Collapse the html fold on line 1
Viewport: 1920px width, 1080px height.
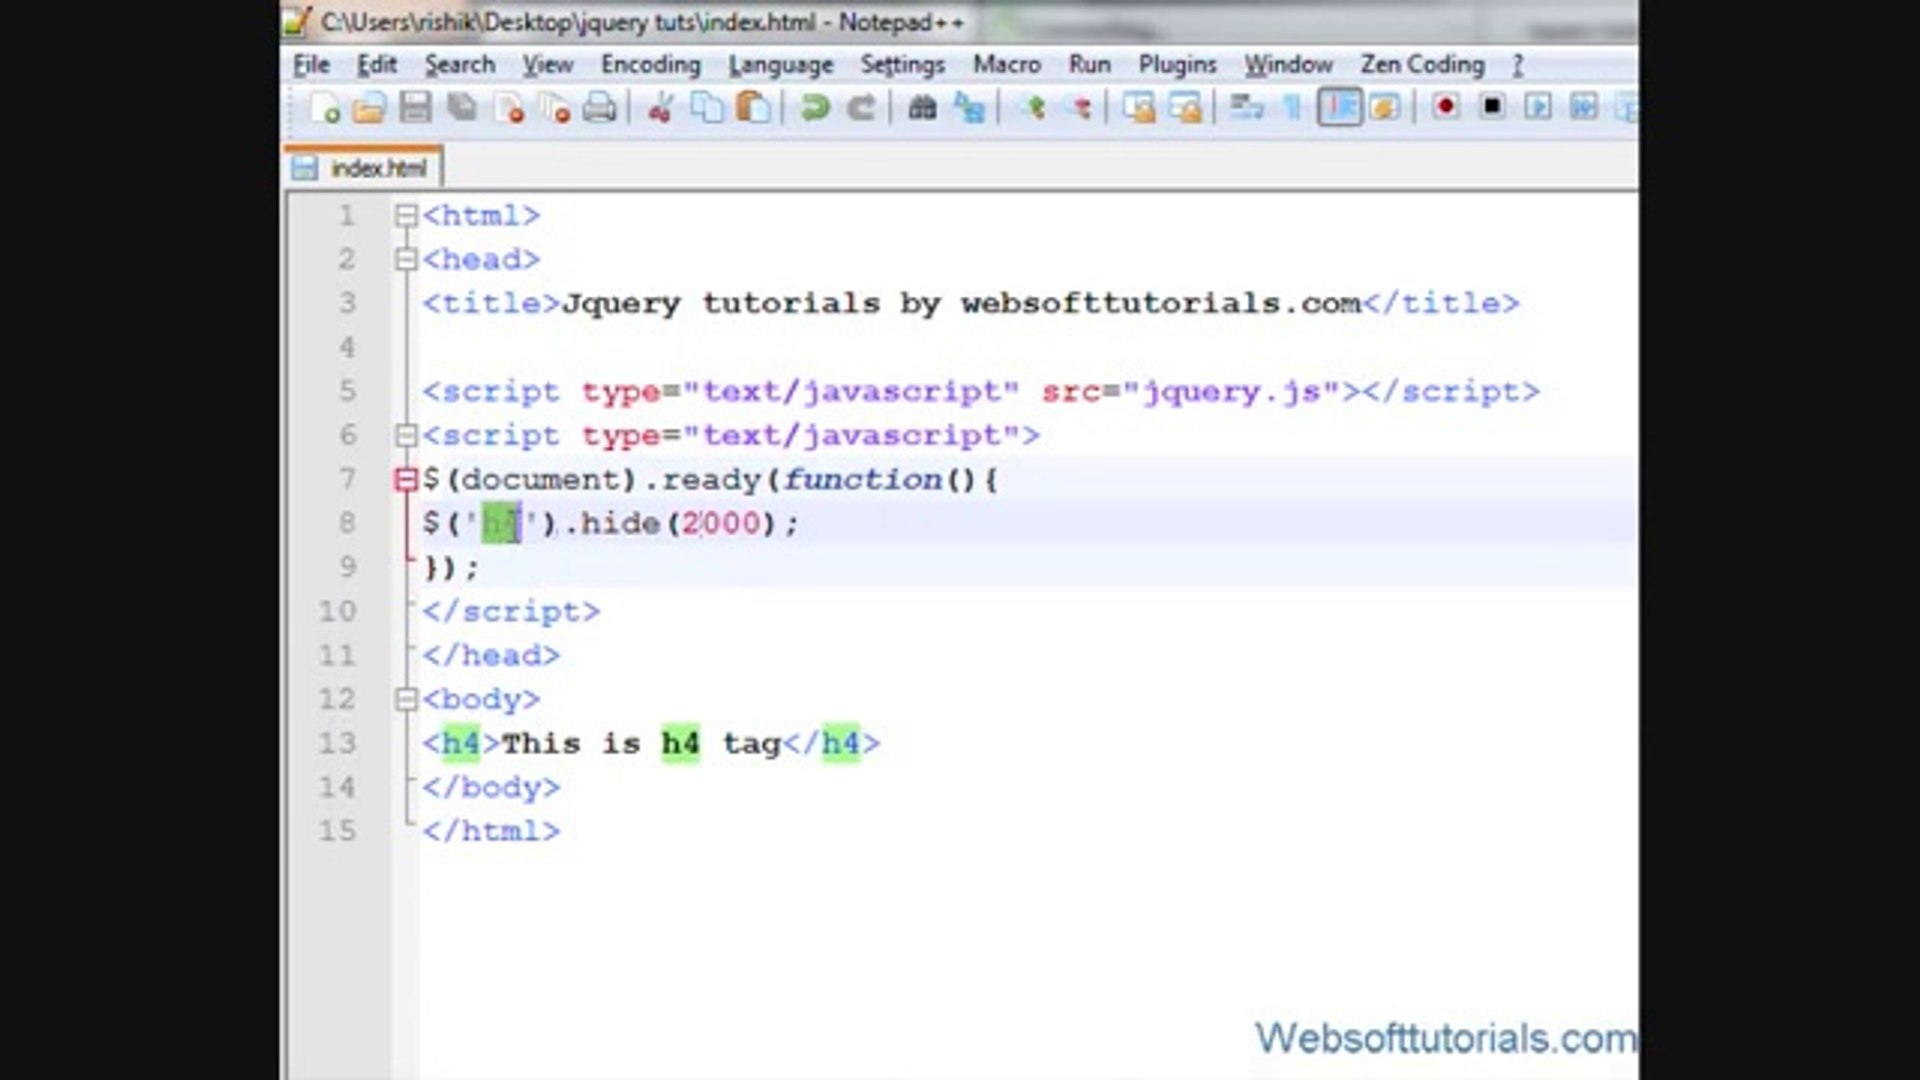(x=405, y=216)
